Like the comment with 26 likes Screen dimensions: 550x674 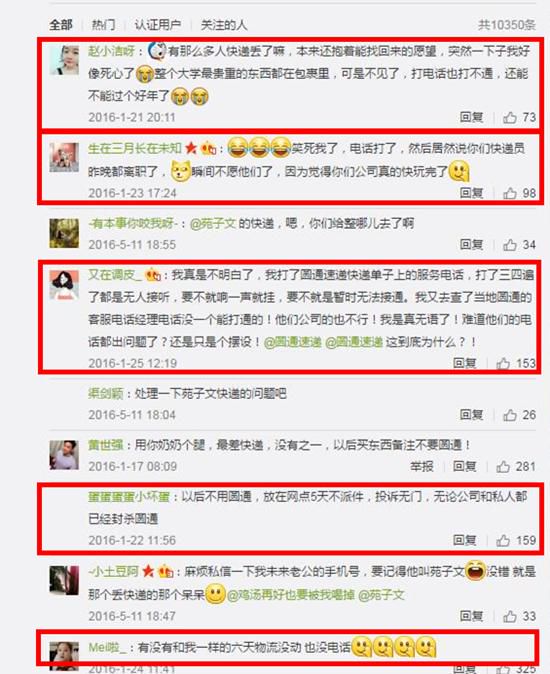pos(510,415)
